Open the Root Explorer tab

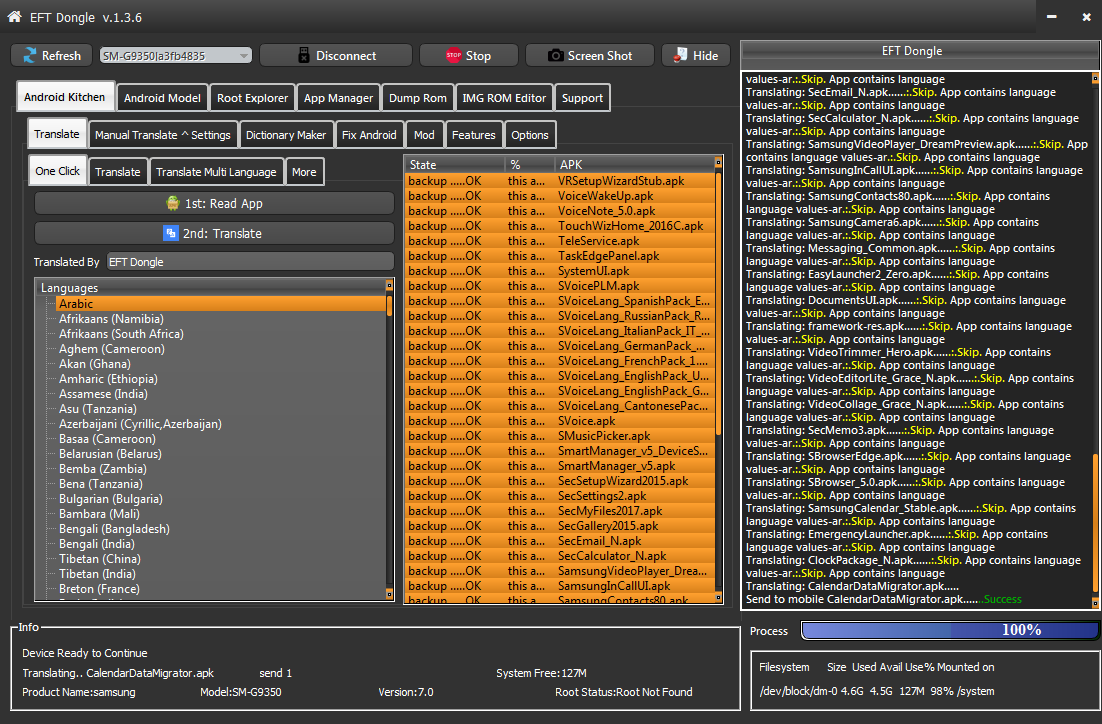pyautogui.click(x=252, y=98)
